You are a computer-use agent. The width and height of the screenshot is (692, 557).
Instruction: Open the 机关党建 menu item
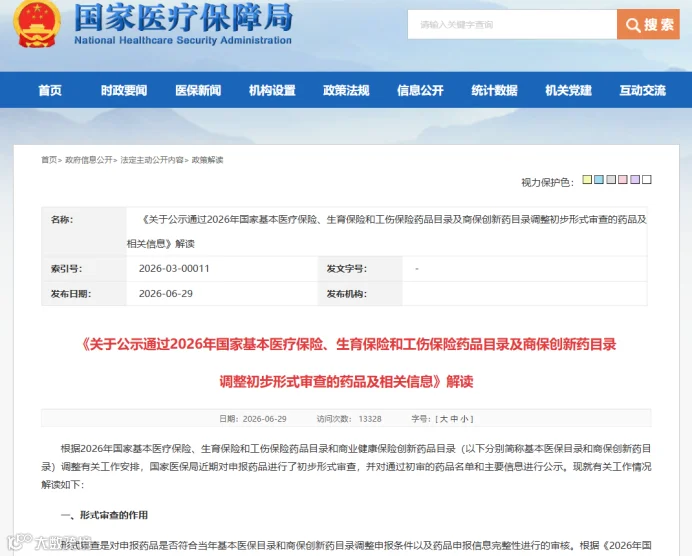[x=568, y=90]
